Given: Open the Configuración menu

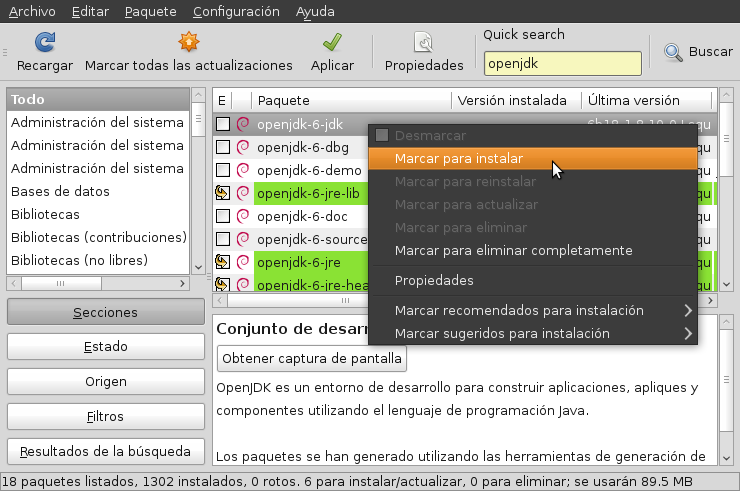Looking at the screenshot, I should (x=236, y=11).
